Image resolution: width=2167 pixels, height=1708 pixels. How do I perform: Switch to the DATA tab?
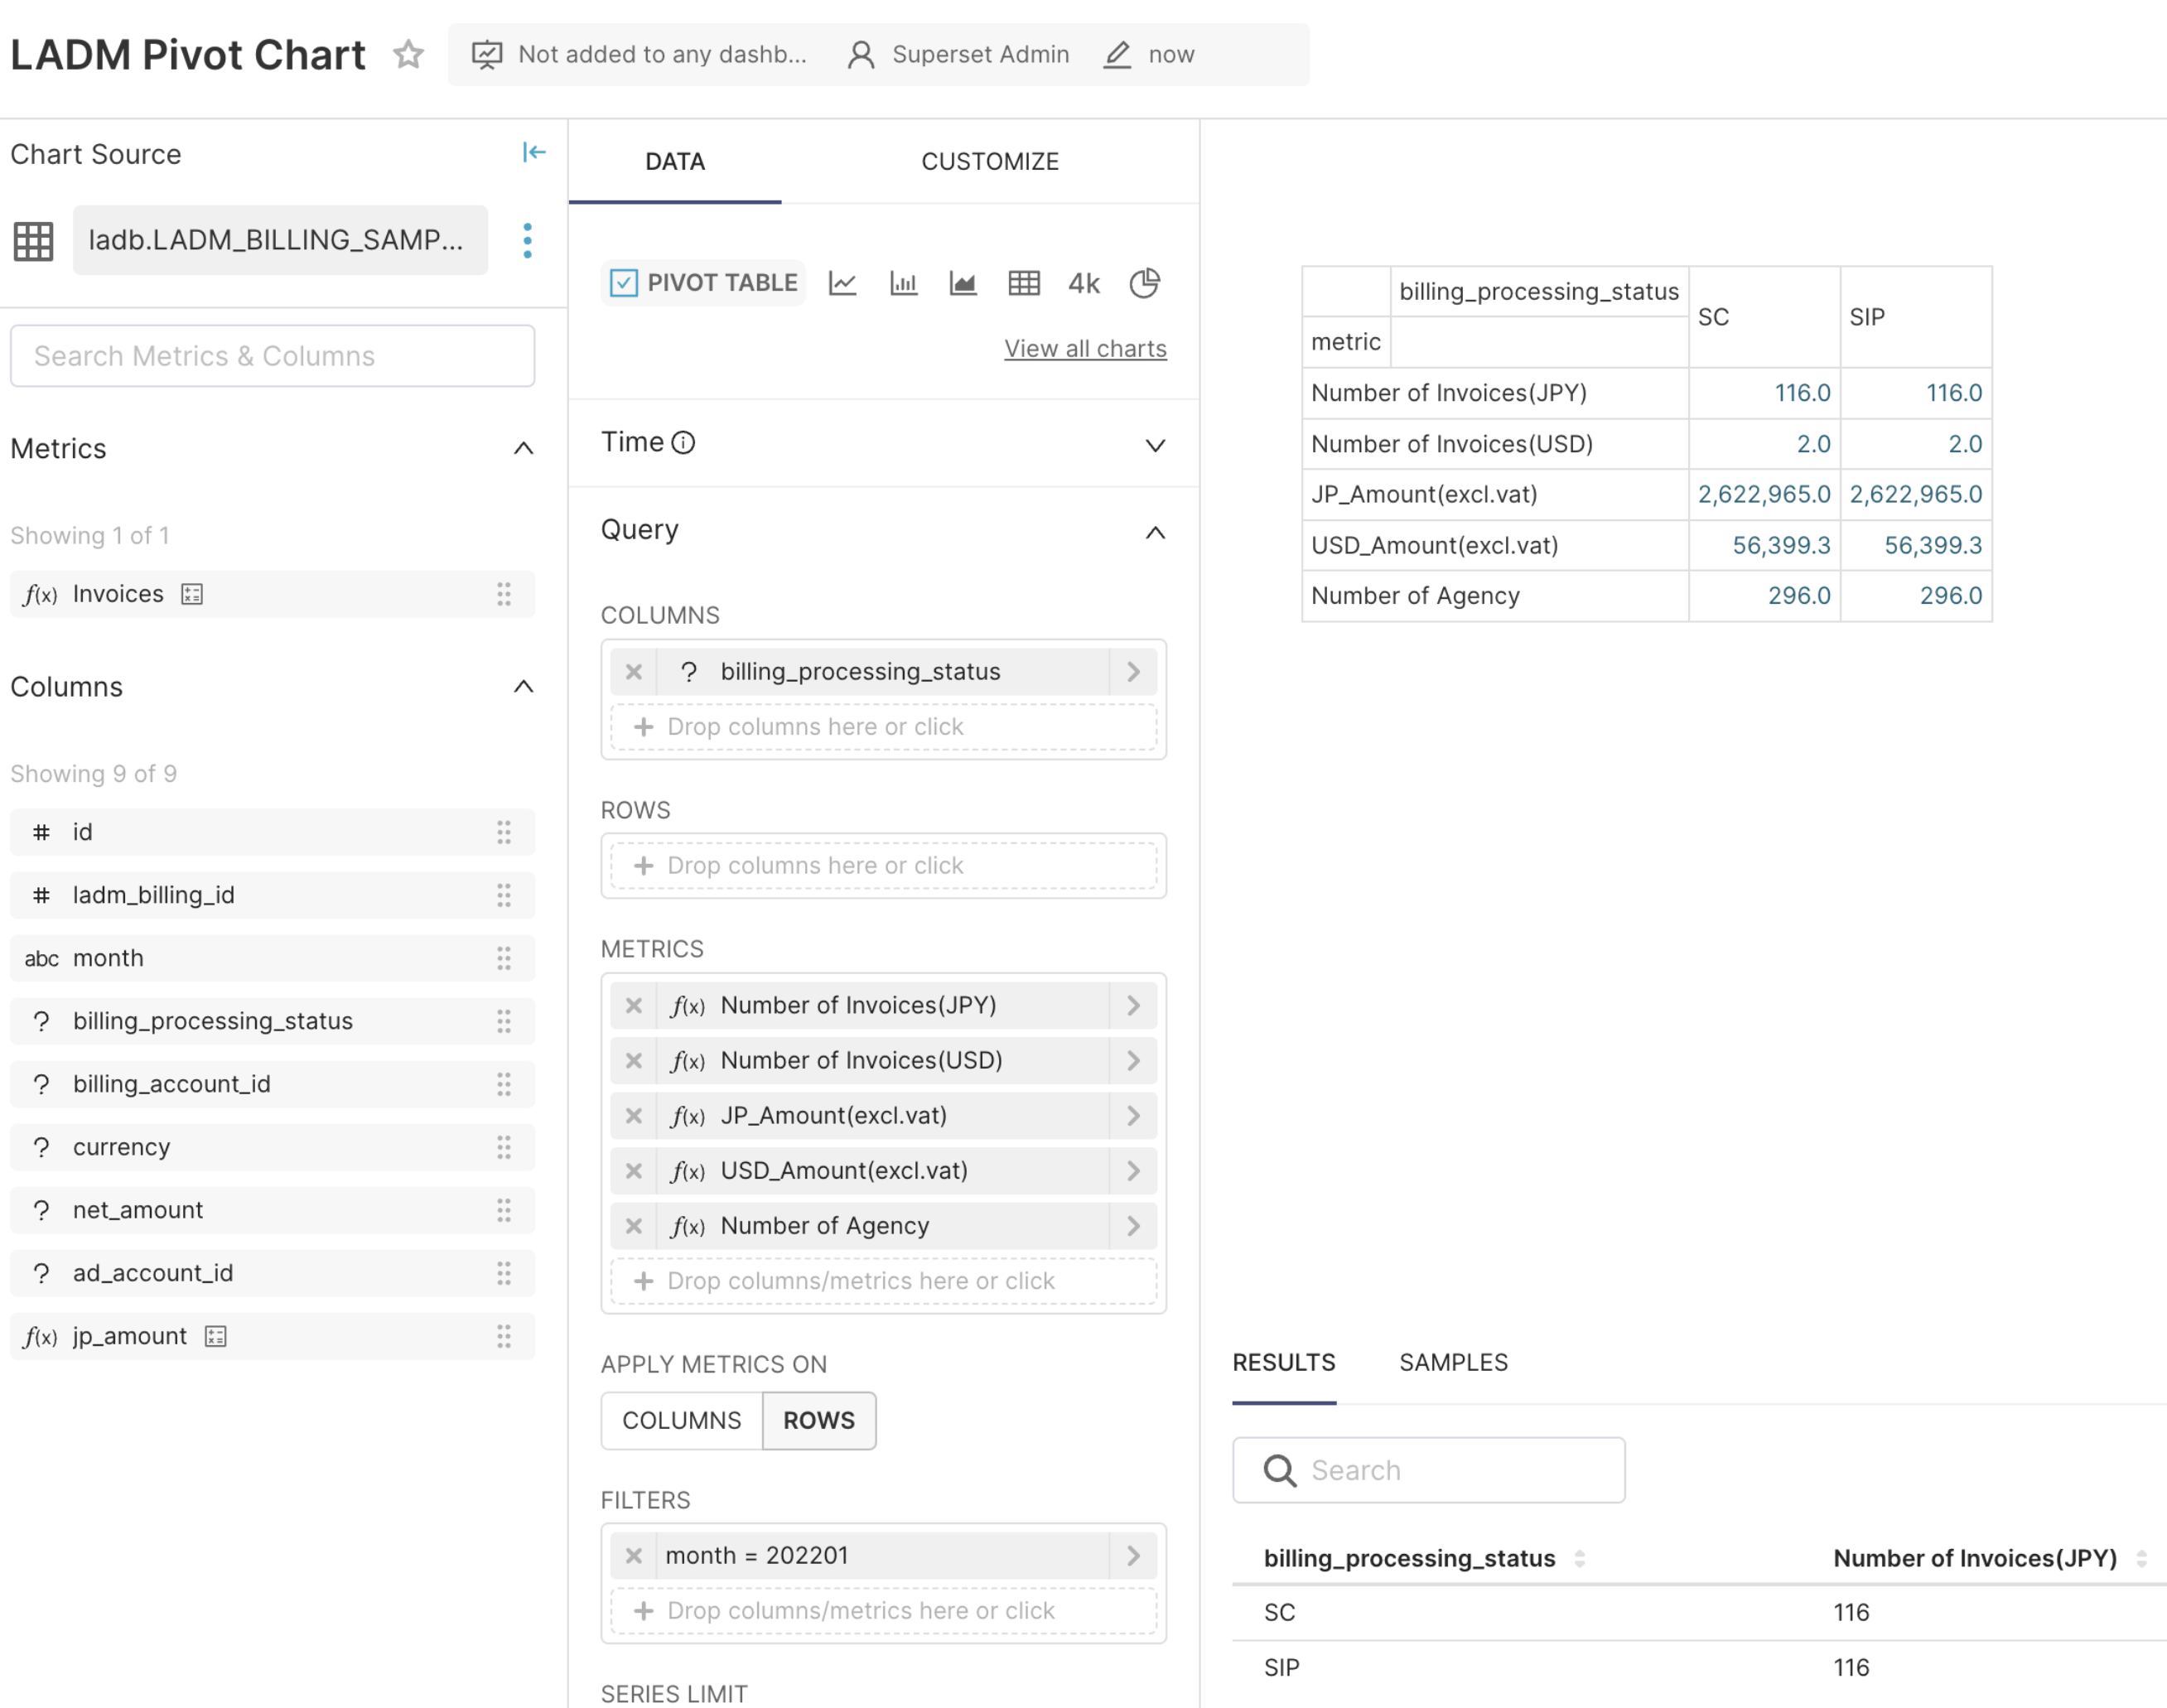tap(675, 161)
